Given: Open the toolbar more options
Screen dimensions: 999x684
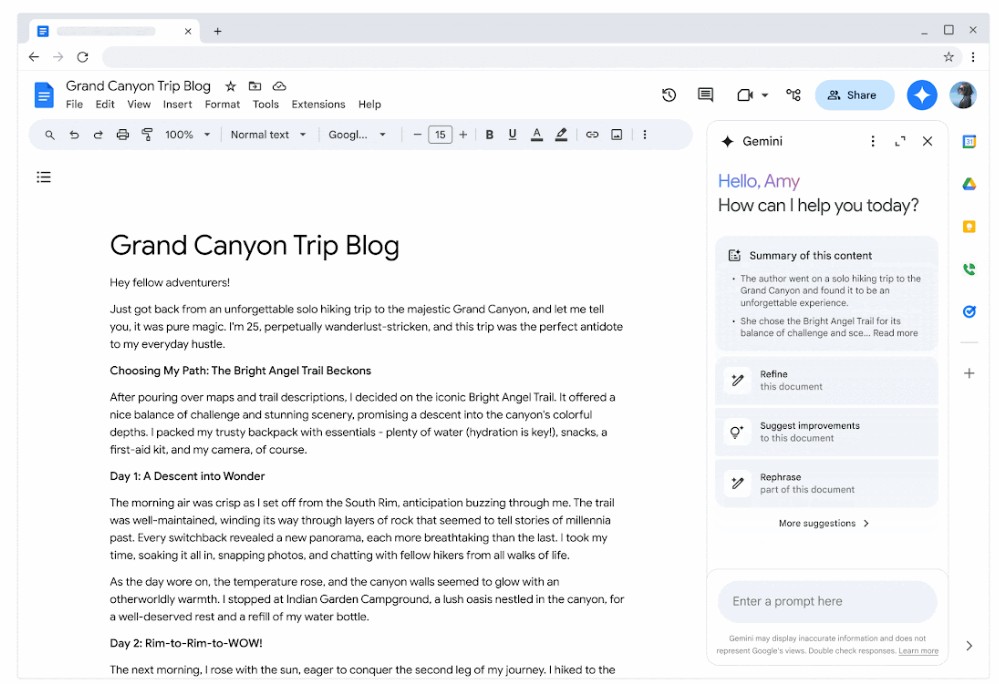Looking at the screenshot, I should click(645, 135).
